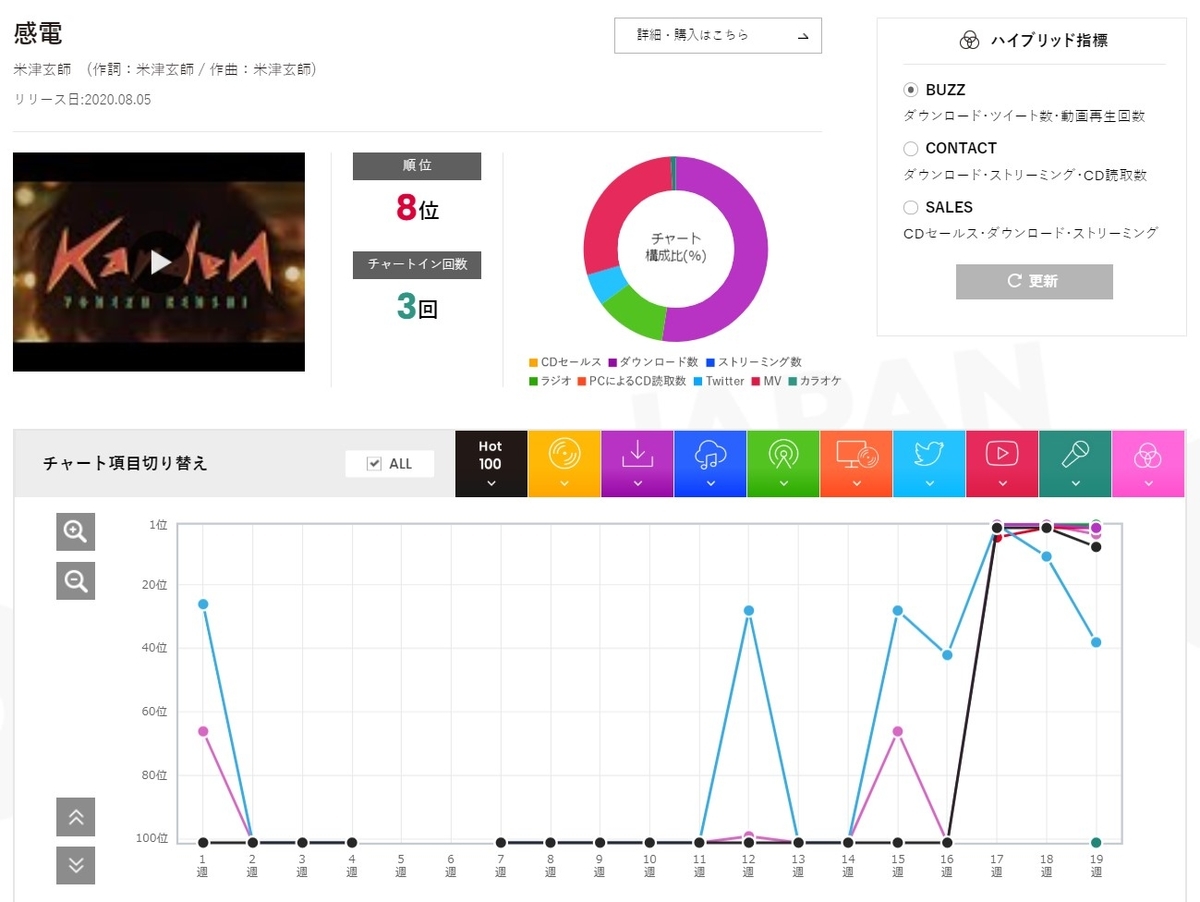The image size is (1200, 902).
Task: Switch to the Hot 100 chart tab
Action: pos(490,464)
